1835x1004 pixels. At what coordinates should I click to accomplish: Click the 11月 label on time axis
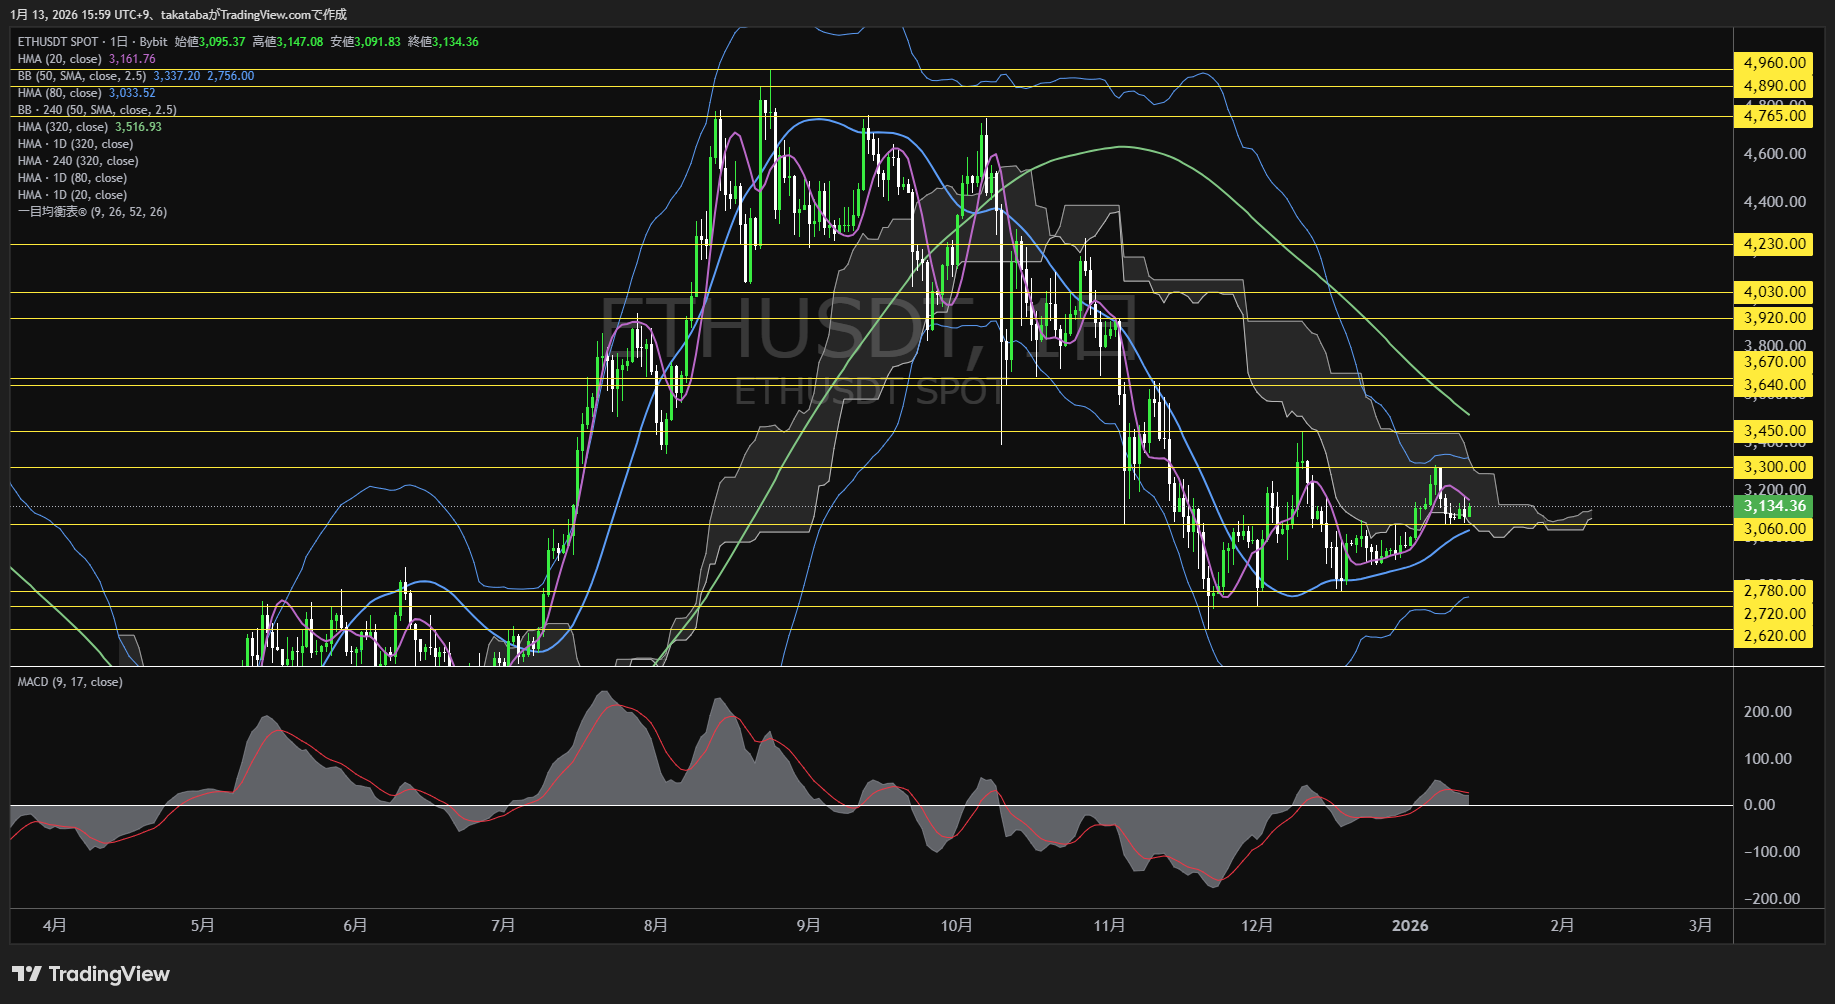click(x=1109, y=926)
